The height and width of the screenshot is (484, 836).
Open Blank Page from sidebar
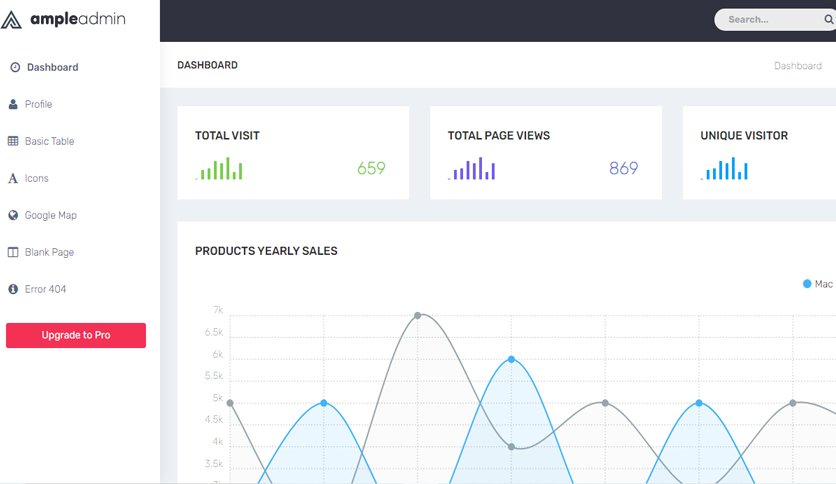49,252
